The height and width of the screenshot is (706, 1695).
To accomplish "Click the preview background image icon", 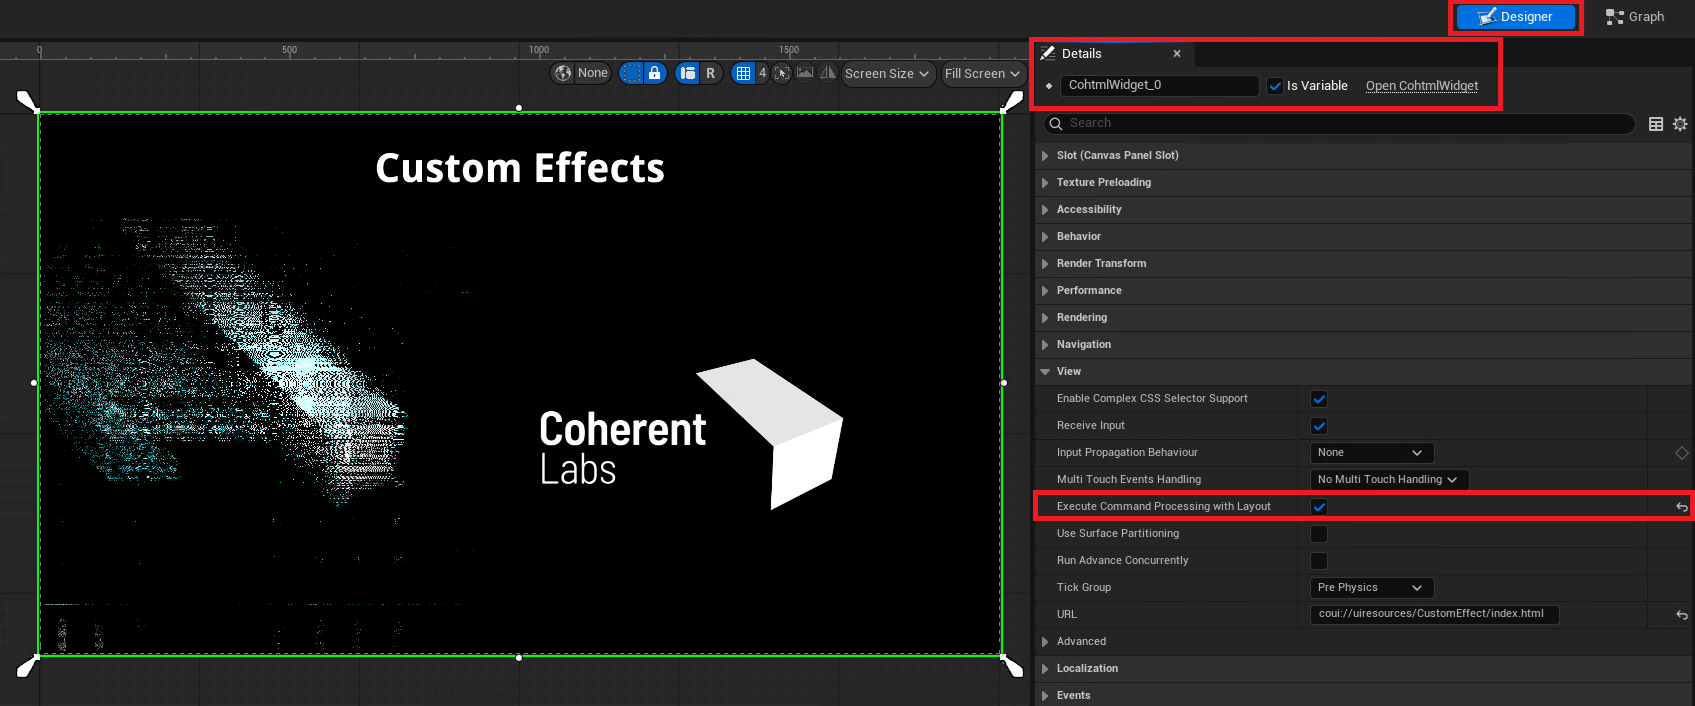I will (x=805, y=73).
